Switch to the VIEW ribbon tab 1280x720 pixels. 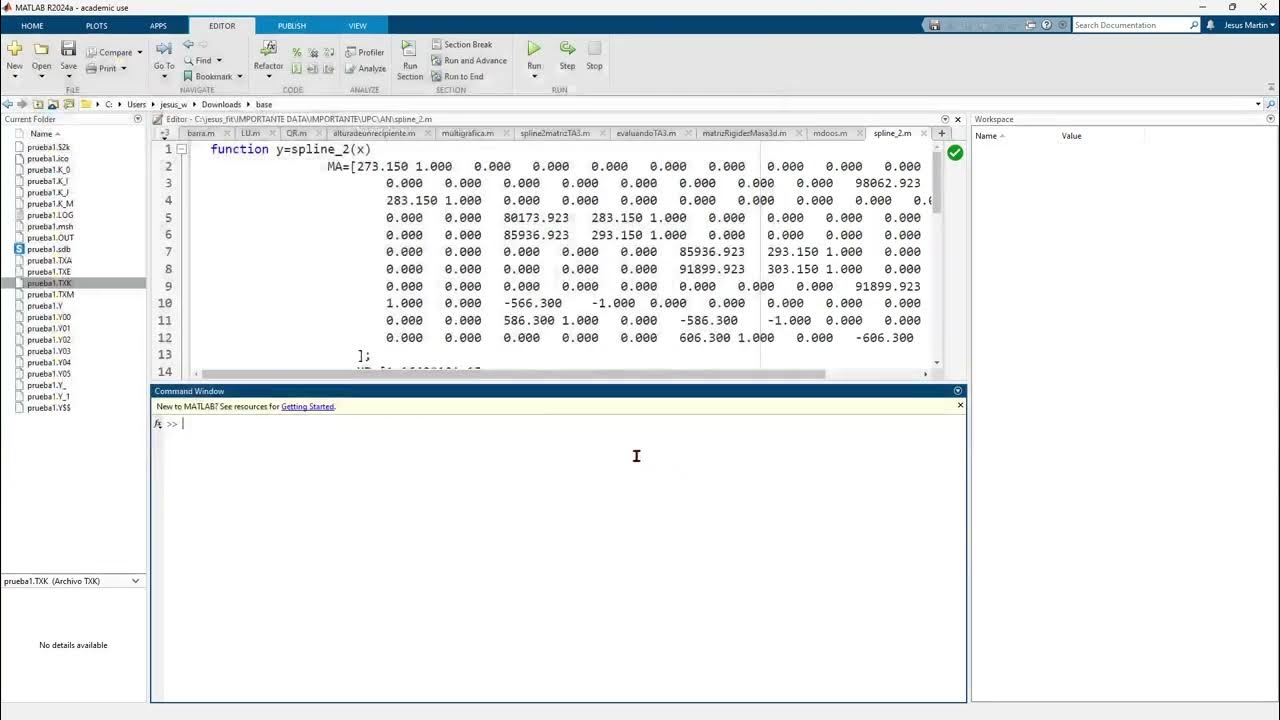[357, 26]
